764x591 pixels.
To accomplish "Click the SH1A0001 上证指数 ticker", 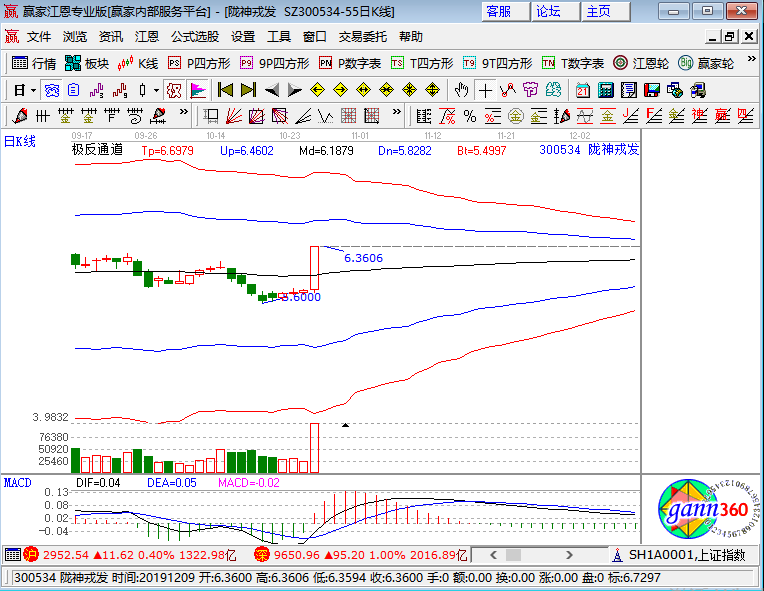I will tap(687, 554).
